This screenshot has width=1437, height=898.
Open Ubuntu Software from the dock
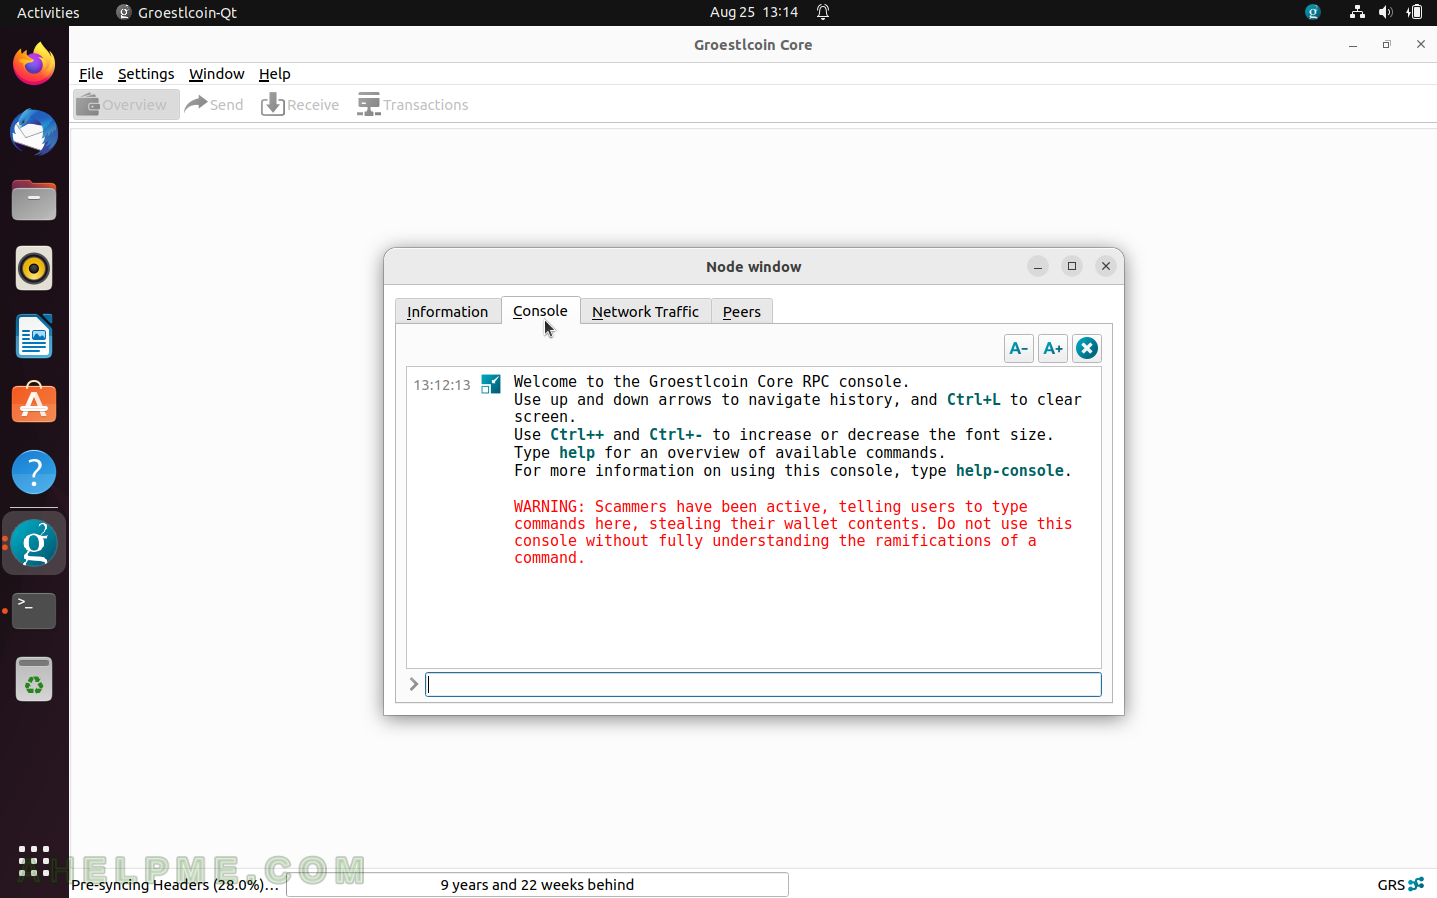click(x=34, y=404)
